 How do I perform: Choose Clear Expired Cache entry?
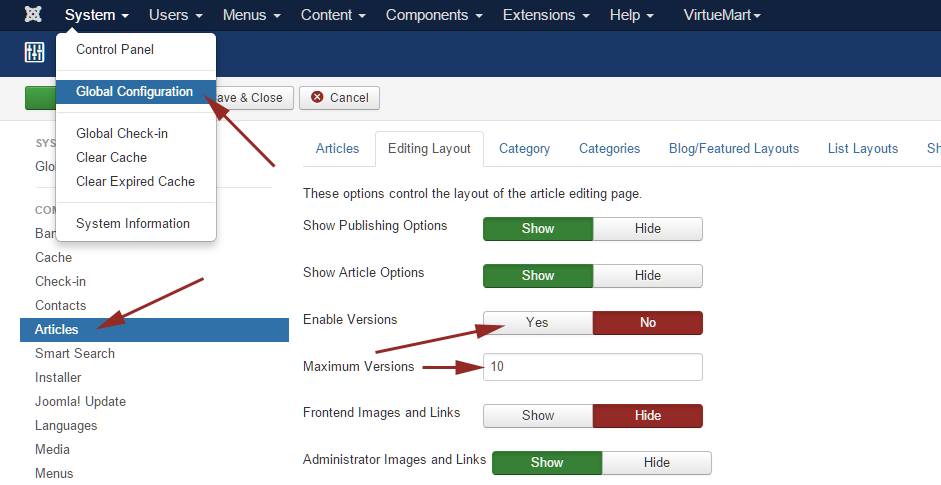pos(136,181)
